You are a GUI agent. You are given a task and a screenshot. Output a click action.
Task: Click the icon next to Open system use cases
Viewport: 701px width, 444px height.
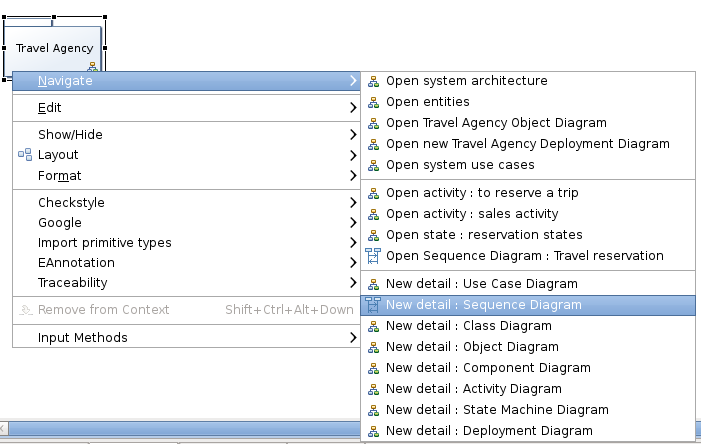tap(373, 165)
